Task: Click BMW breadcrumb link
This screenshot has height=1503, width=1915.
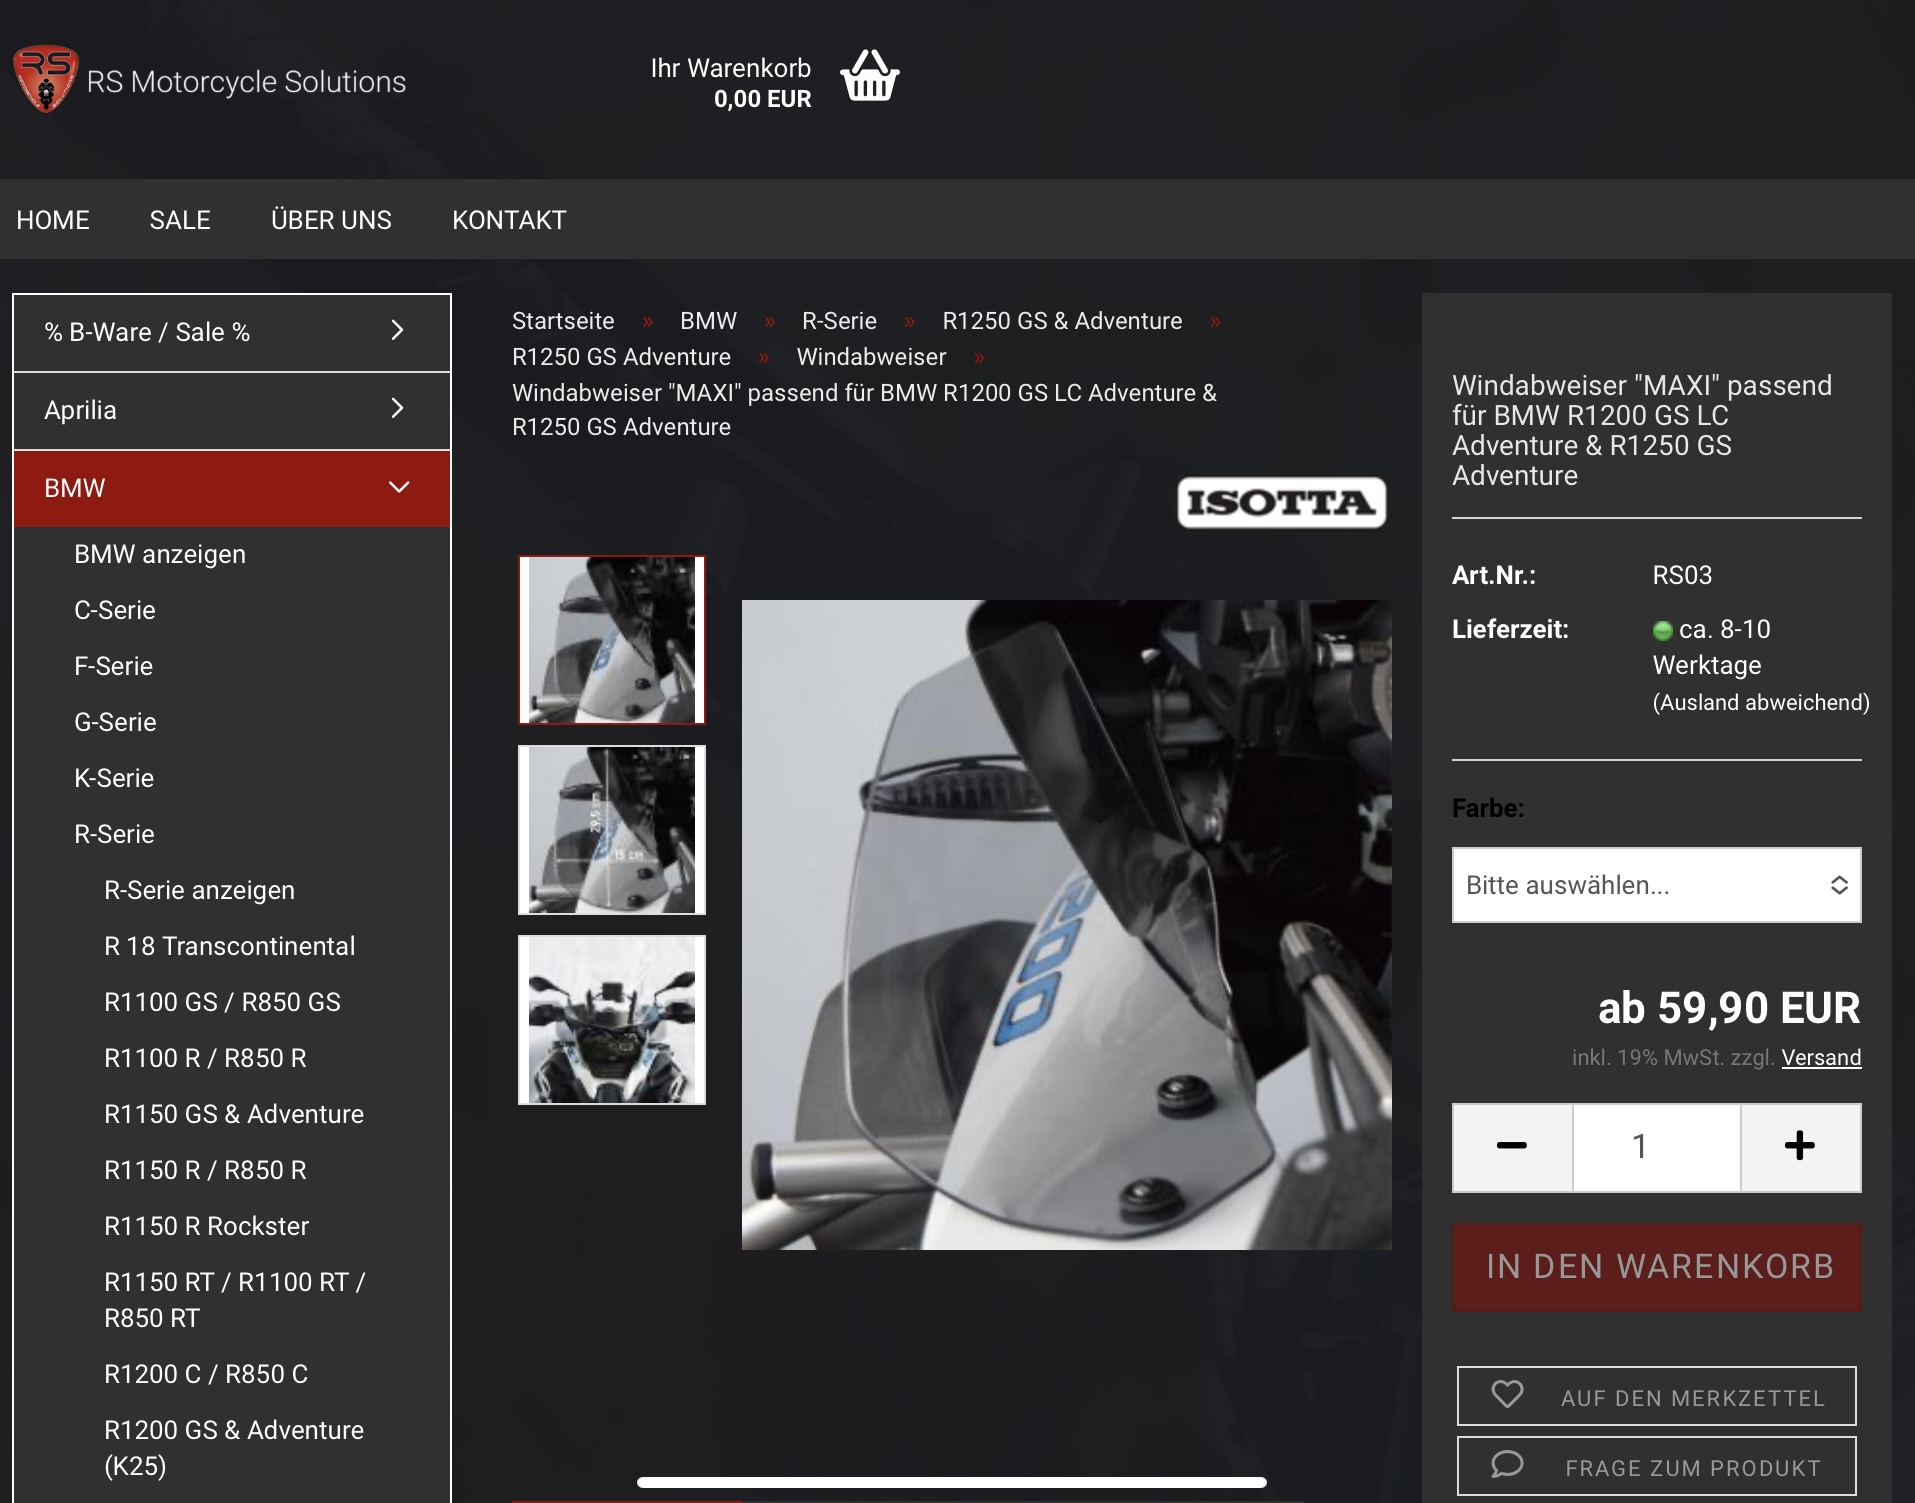Action: pyautogui.click(x=708, y=321)
